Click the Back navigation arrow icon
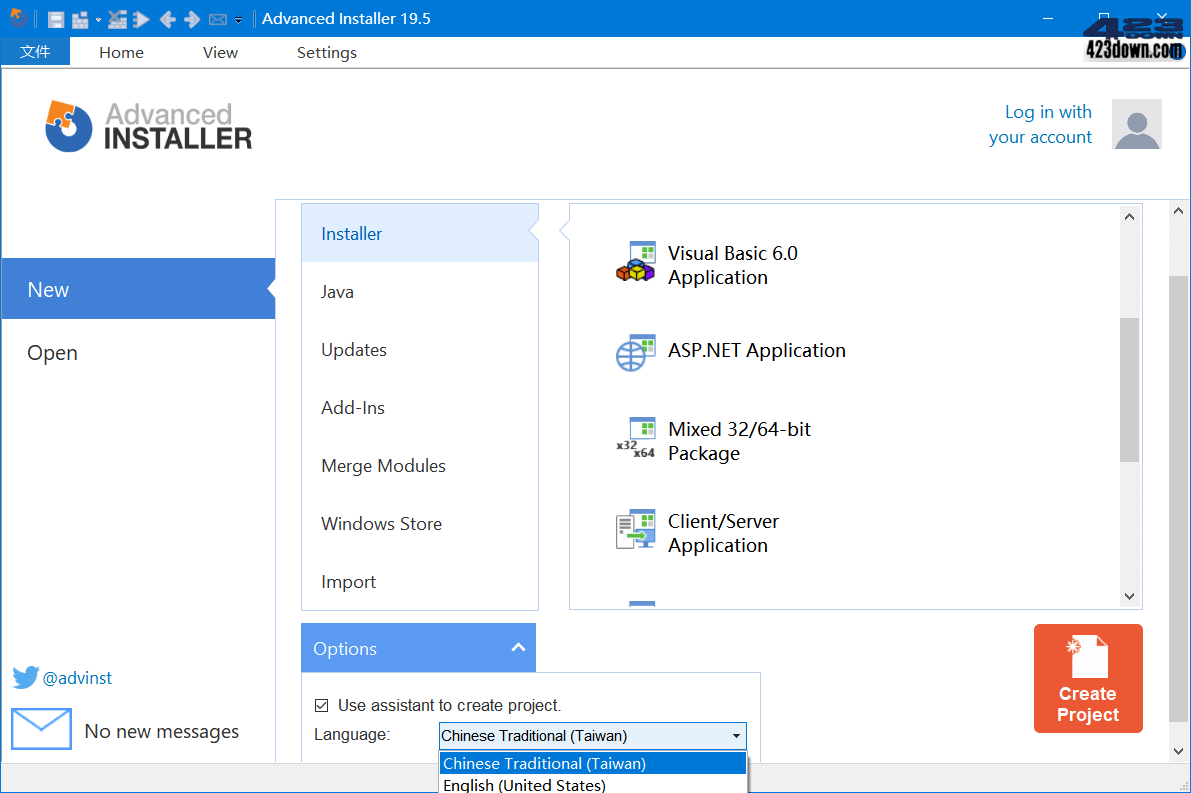The width and height of the screenshot is (1191, 793). (168, 18)
